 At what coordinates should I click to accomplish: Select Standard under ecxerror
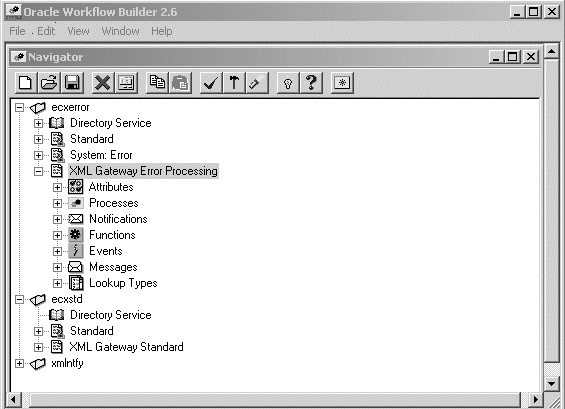[92, 139]
